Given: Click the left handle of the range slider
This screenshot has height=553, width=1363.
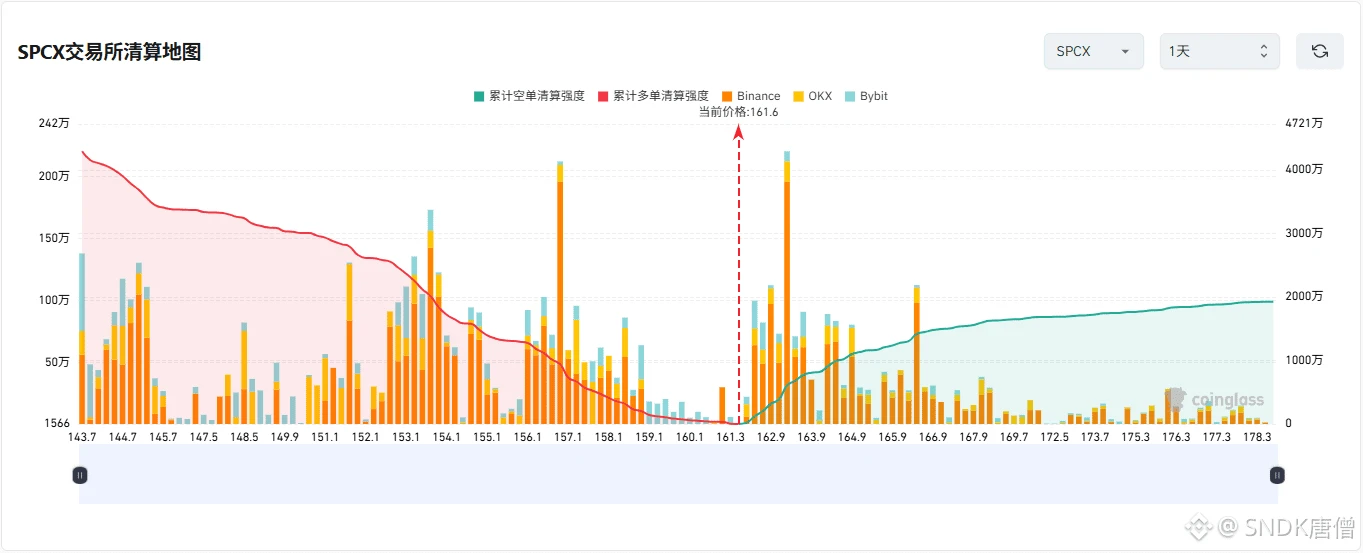Looking at the screenshot, I should (80, 475).
